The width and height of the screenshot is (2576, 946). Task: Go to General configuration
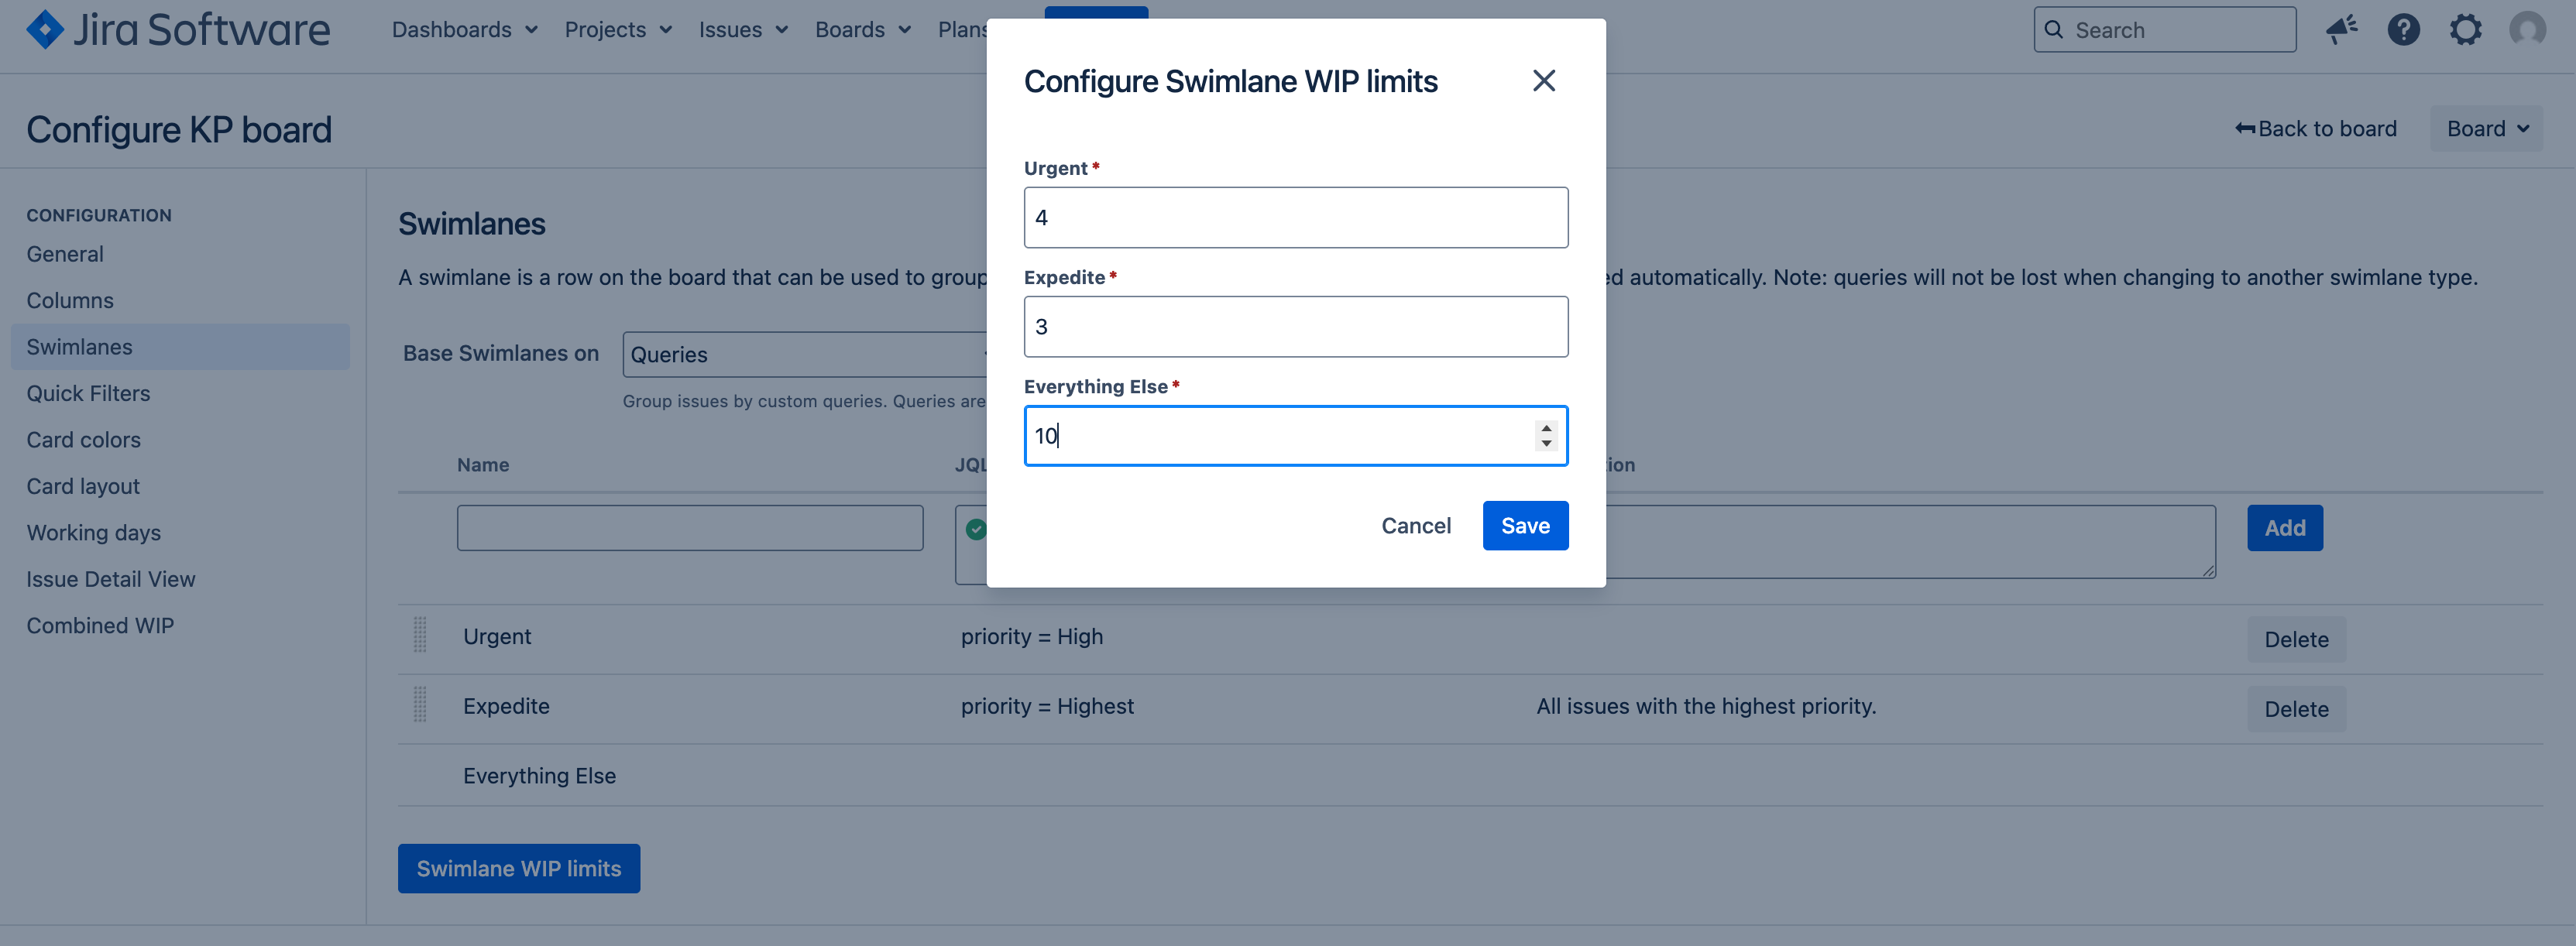coord(65,254)
